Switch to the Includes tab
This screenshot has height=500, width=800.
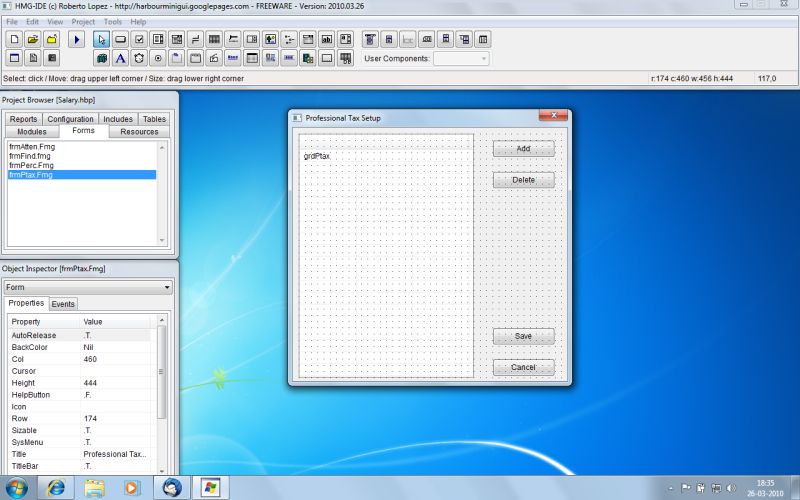pyautogui.click(x=118, y=119)
